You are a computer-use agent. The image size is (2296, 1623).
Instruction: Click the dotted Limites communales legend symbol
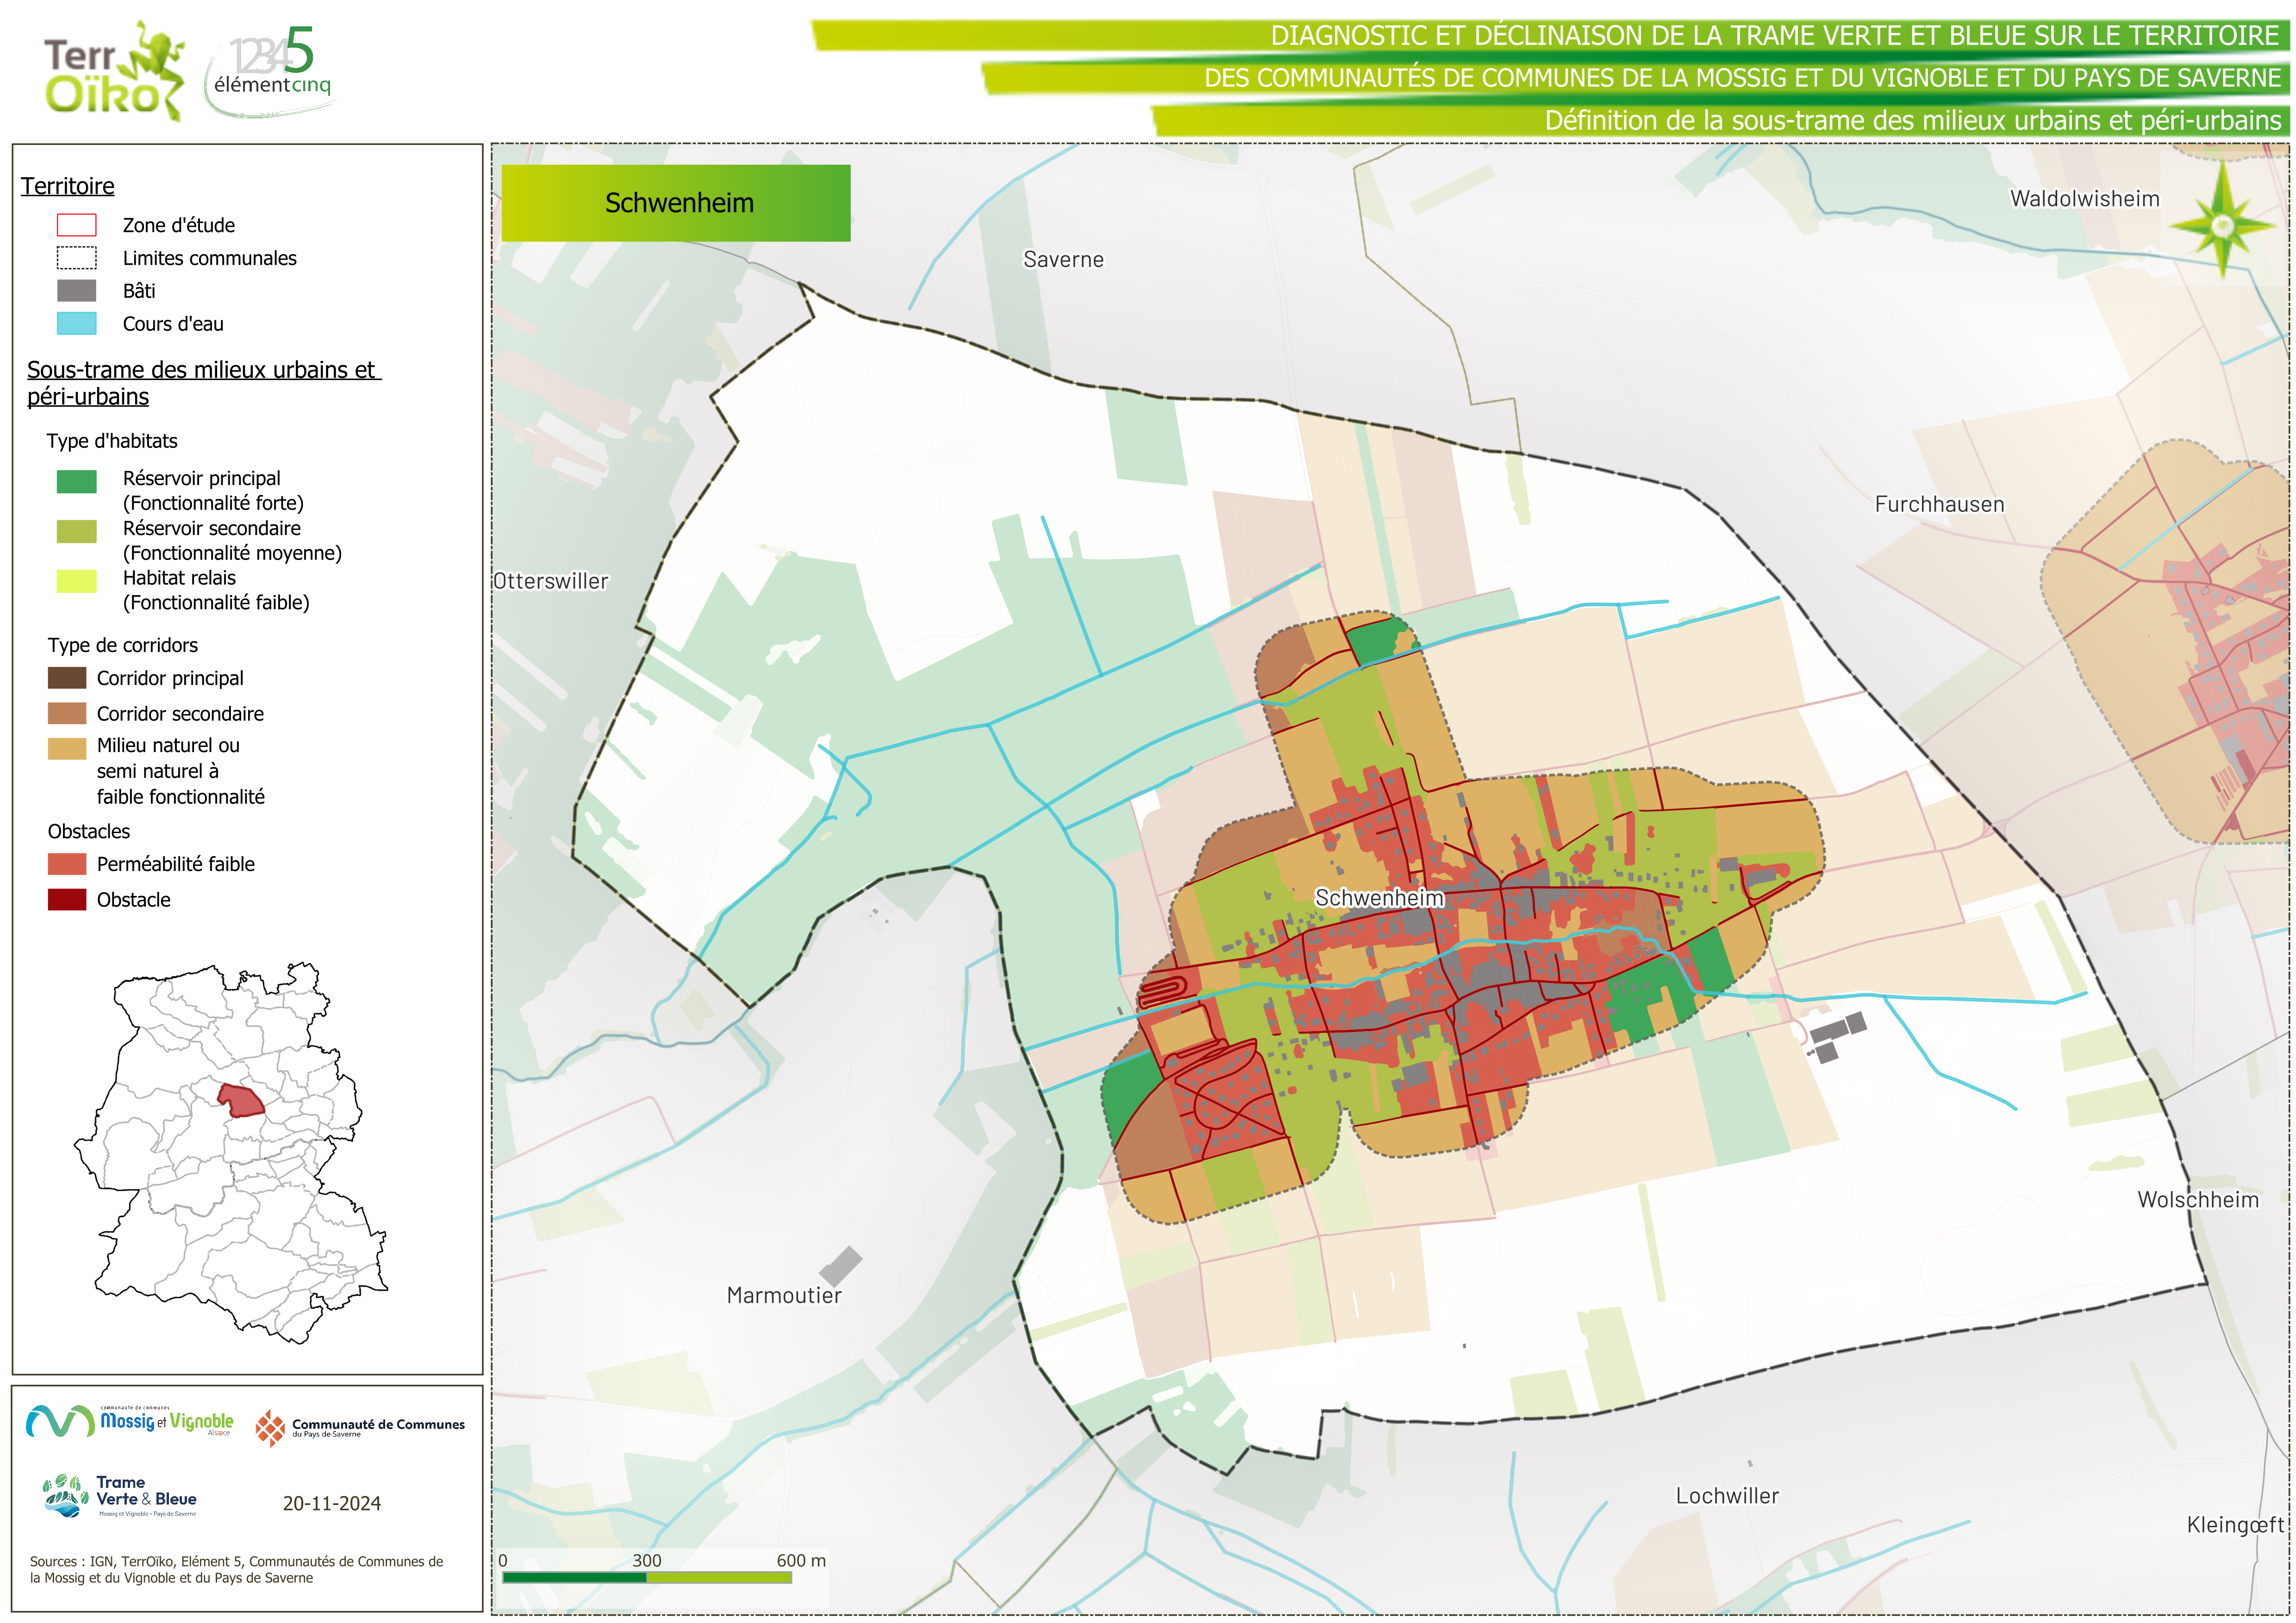coord(77,258)
